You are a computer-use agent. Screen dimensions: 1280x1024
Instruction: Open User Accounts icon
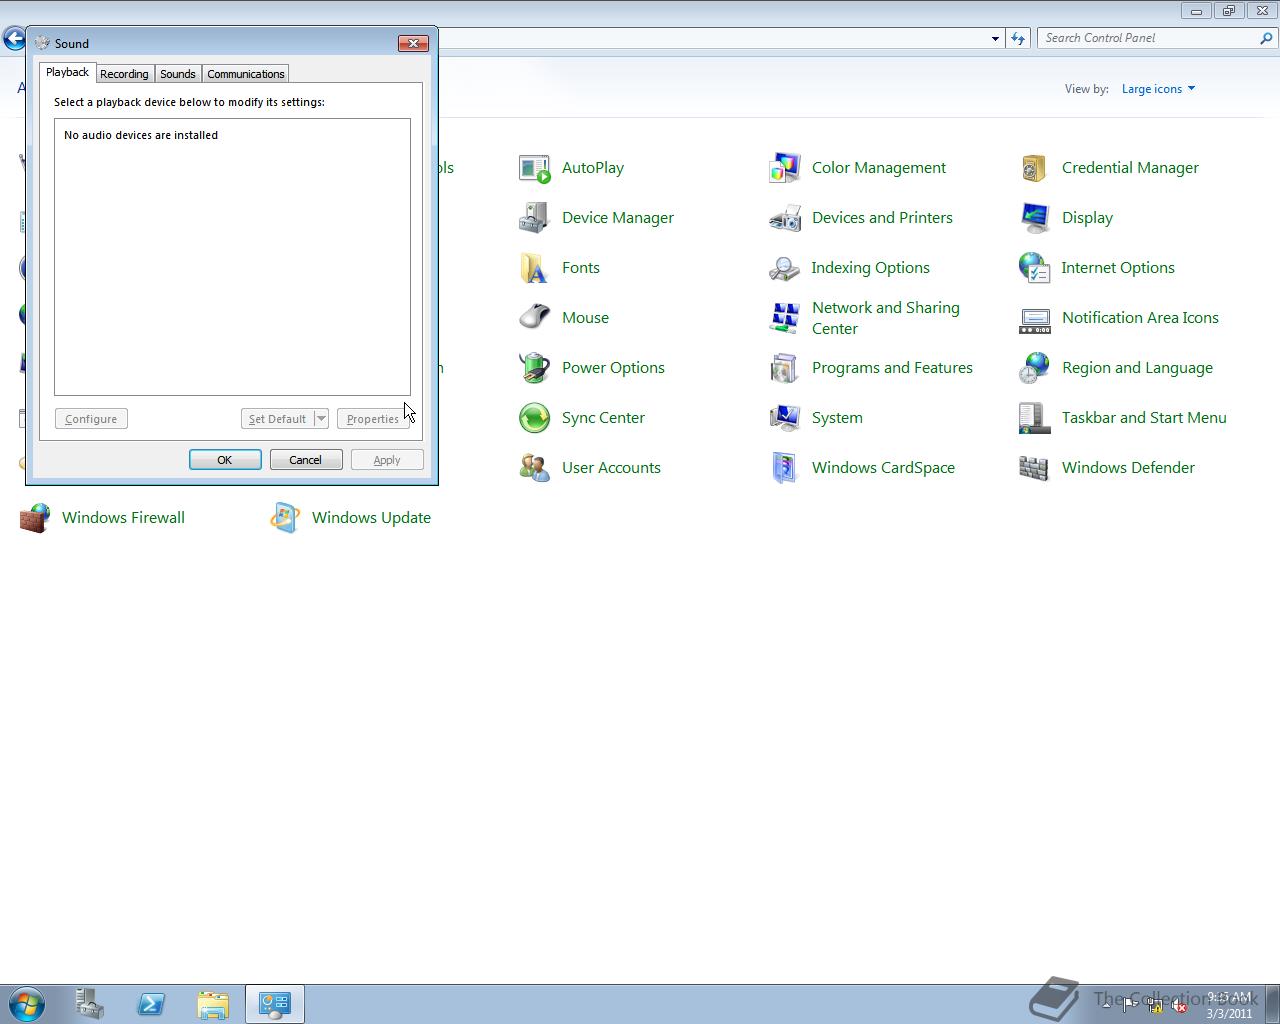point(535,468)
